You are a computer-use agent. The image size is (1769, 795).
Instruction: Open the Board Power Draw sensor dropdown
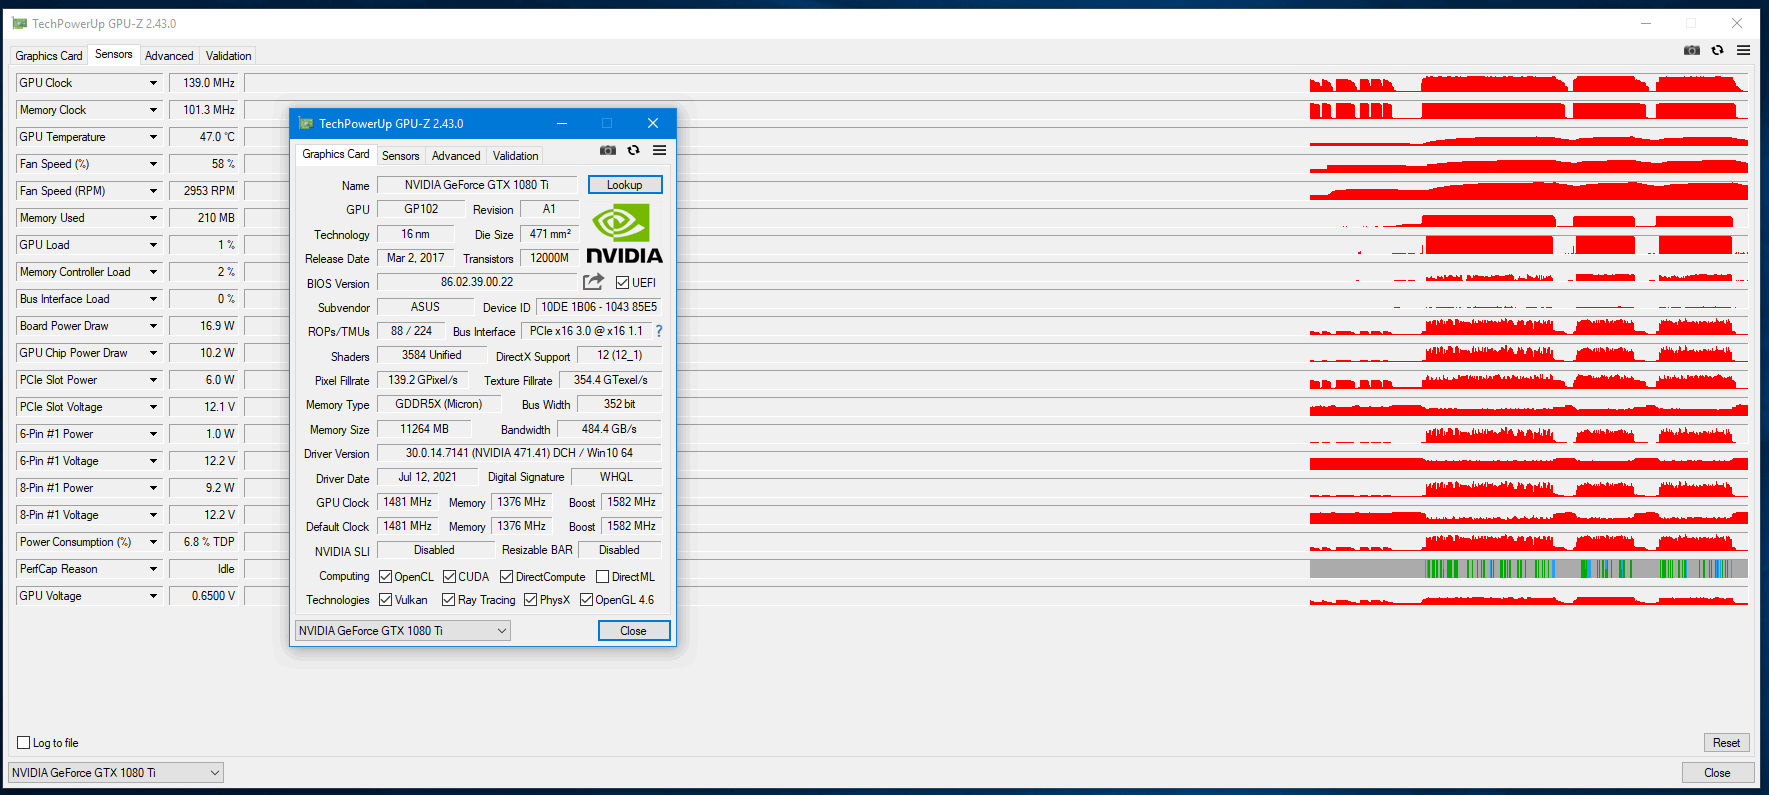click(x=153, y=326)
